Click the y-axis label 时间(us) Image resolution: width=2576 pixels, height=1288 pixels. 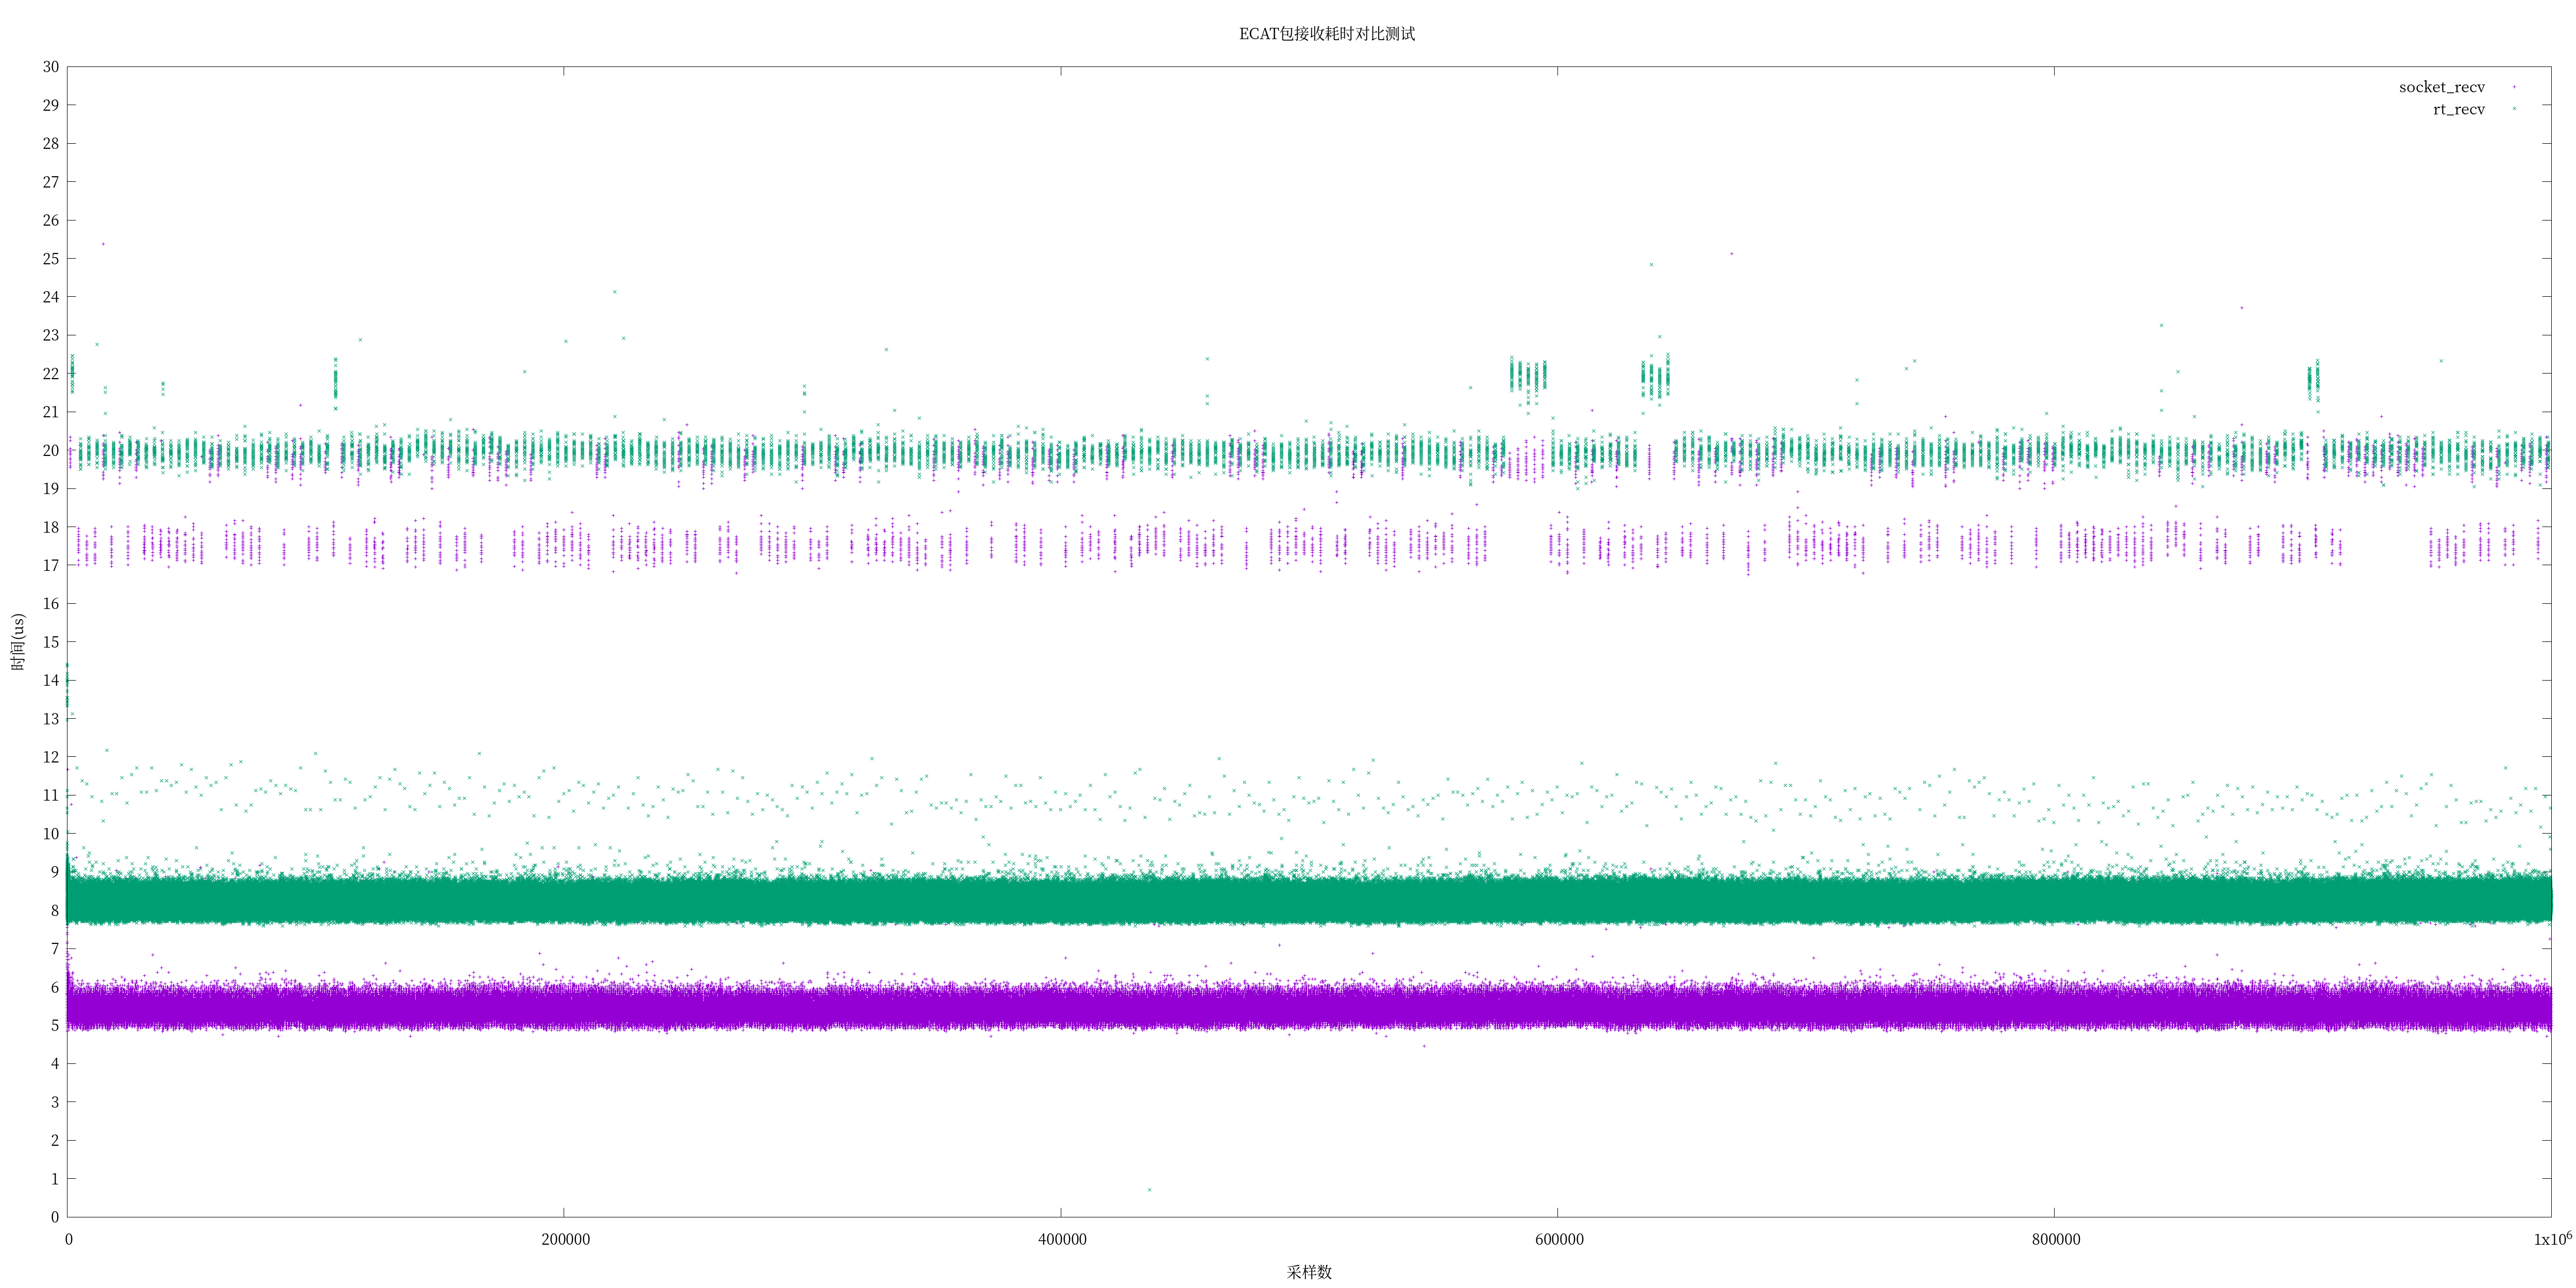[18, 642]
